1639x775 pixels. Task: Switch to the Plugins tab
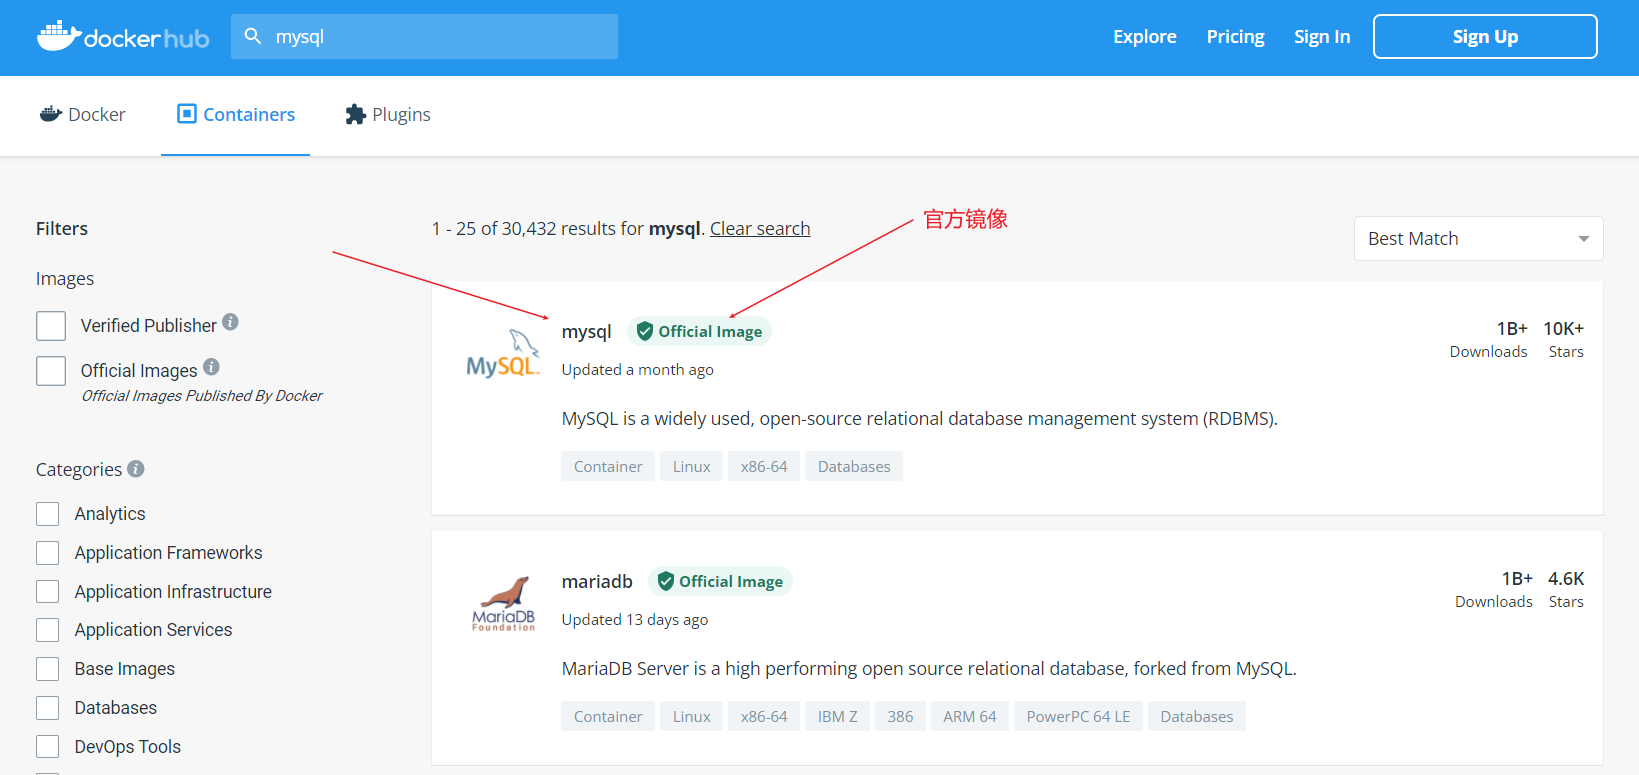pyautogui.click(x=388, y=115)
